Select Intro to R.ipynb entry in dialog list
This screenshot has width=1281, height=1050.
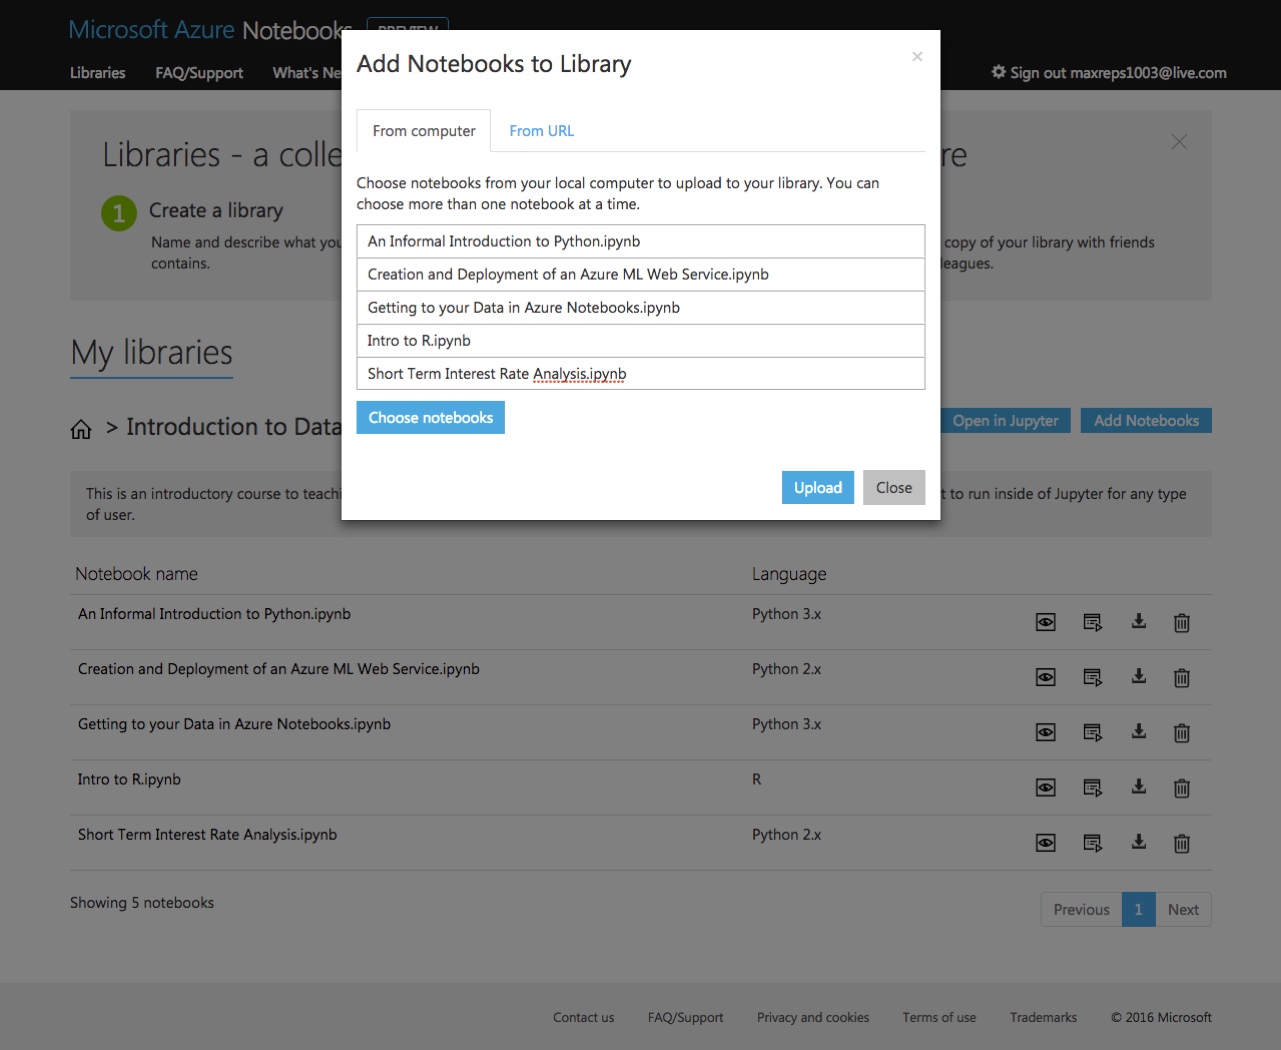(x=640, y=340)
